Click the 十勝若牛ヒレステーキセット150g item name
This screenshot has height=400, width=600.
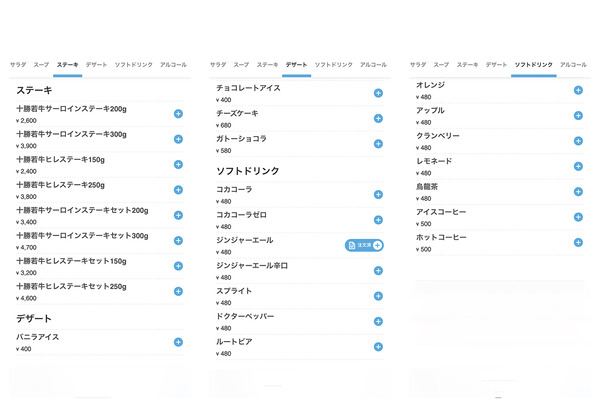pyautogui.click(x=71, y=261)
